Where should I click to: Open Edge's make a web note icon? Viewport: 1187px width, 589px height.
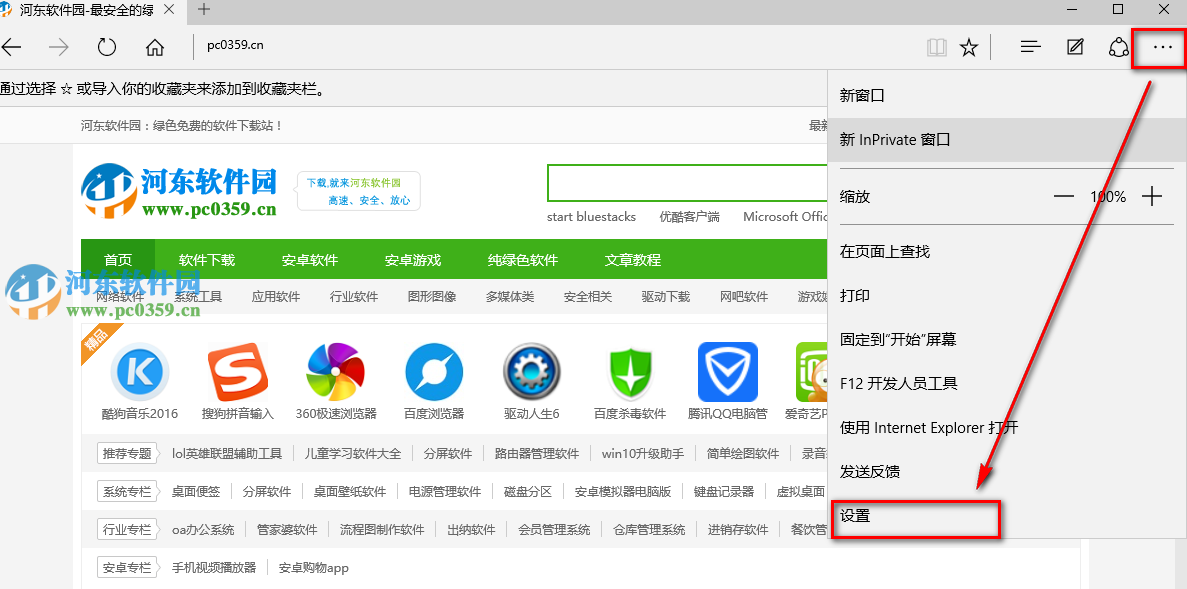(x=1074, y=46)
